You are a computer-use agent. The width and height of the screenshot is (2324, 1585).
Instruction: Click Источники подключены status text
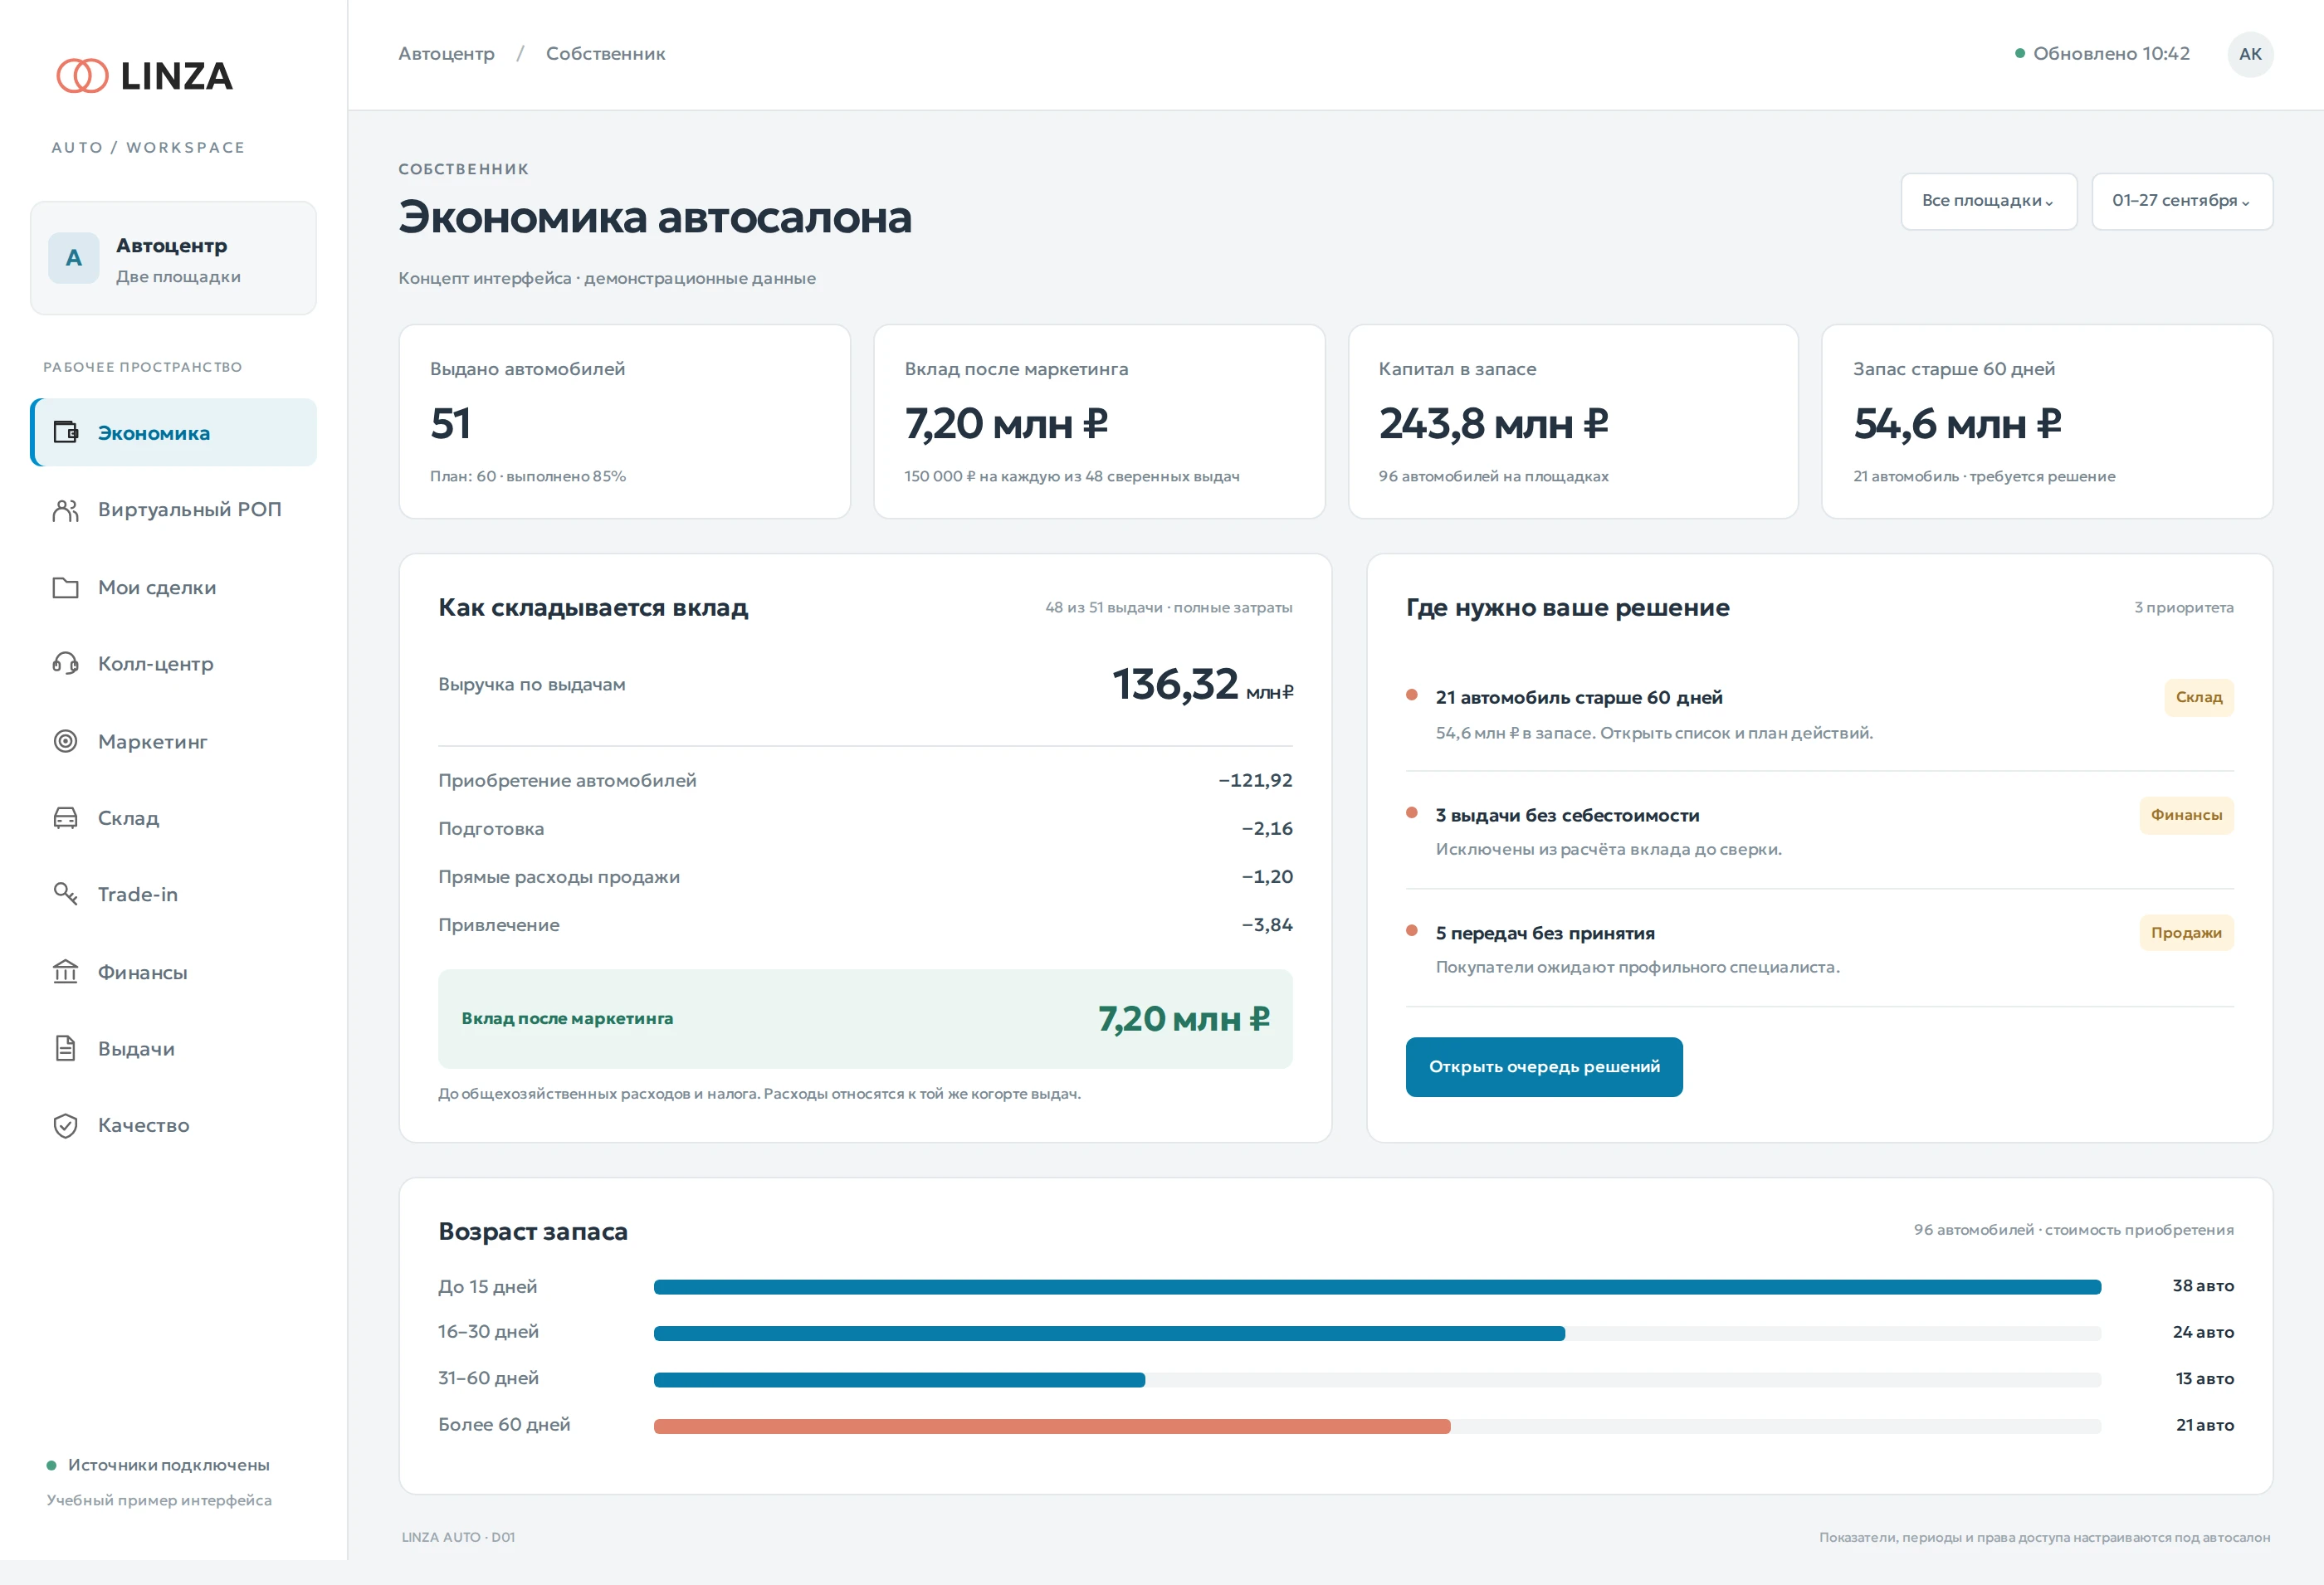pyautogui.click(x=168, y=1465)
